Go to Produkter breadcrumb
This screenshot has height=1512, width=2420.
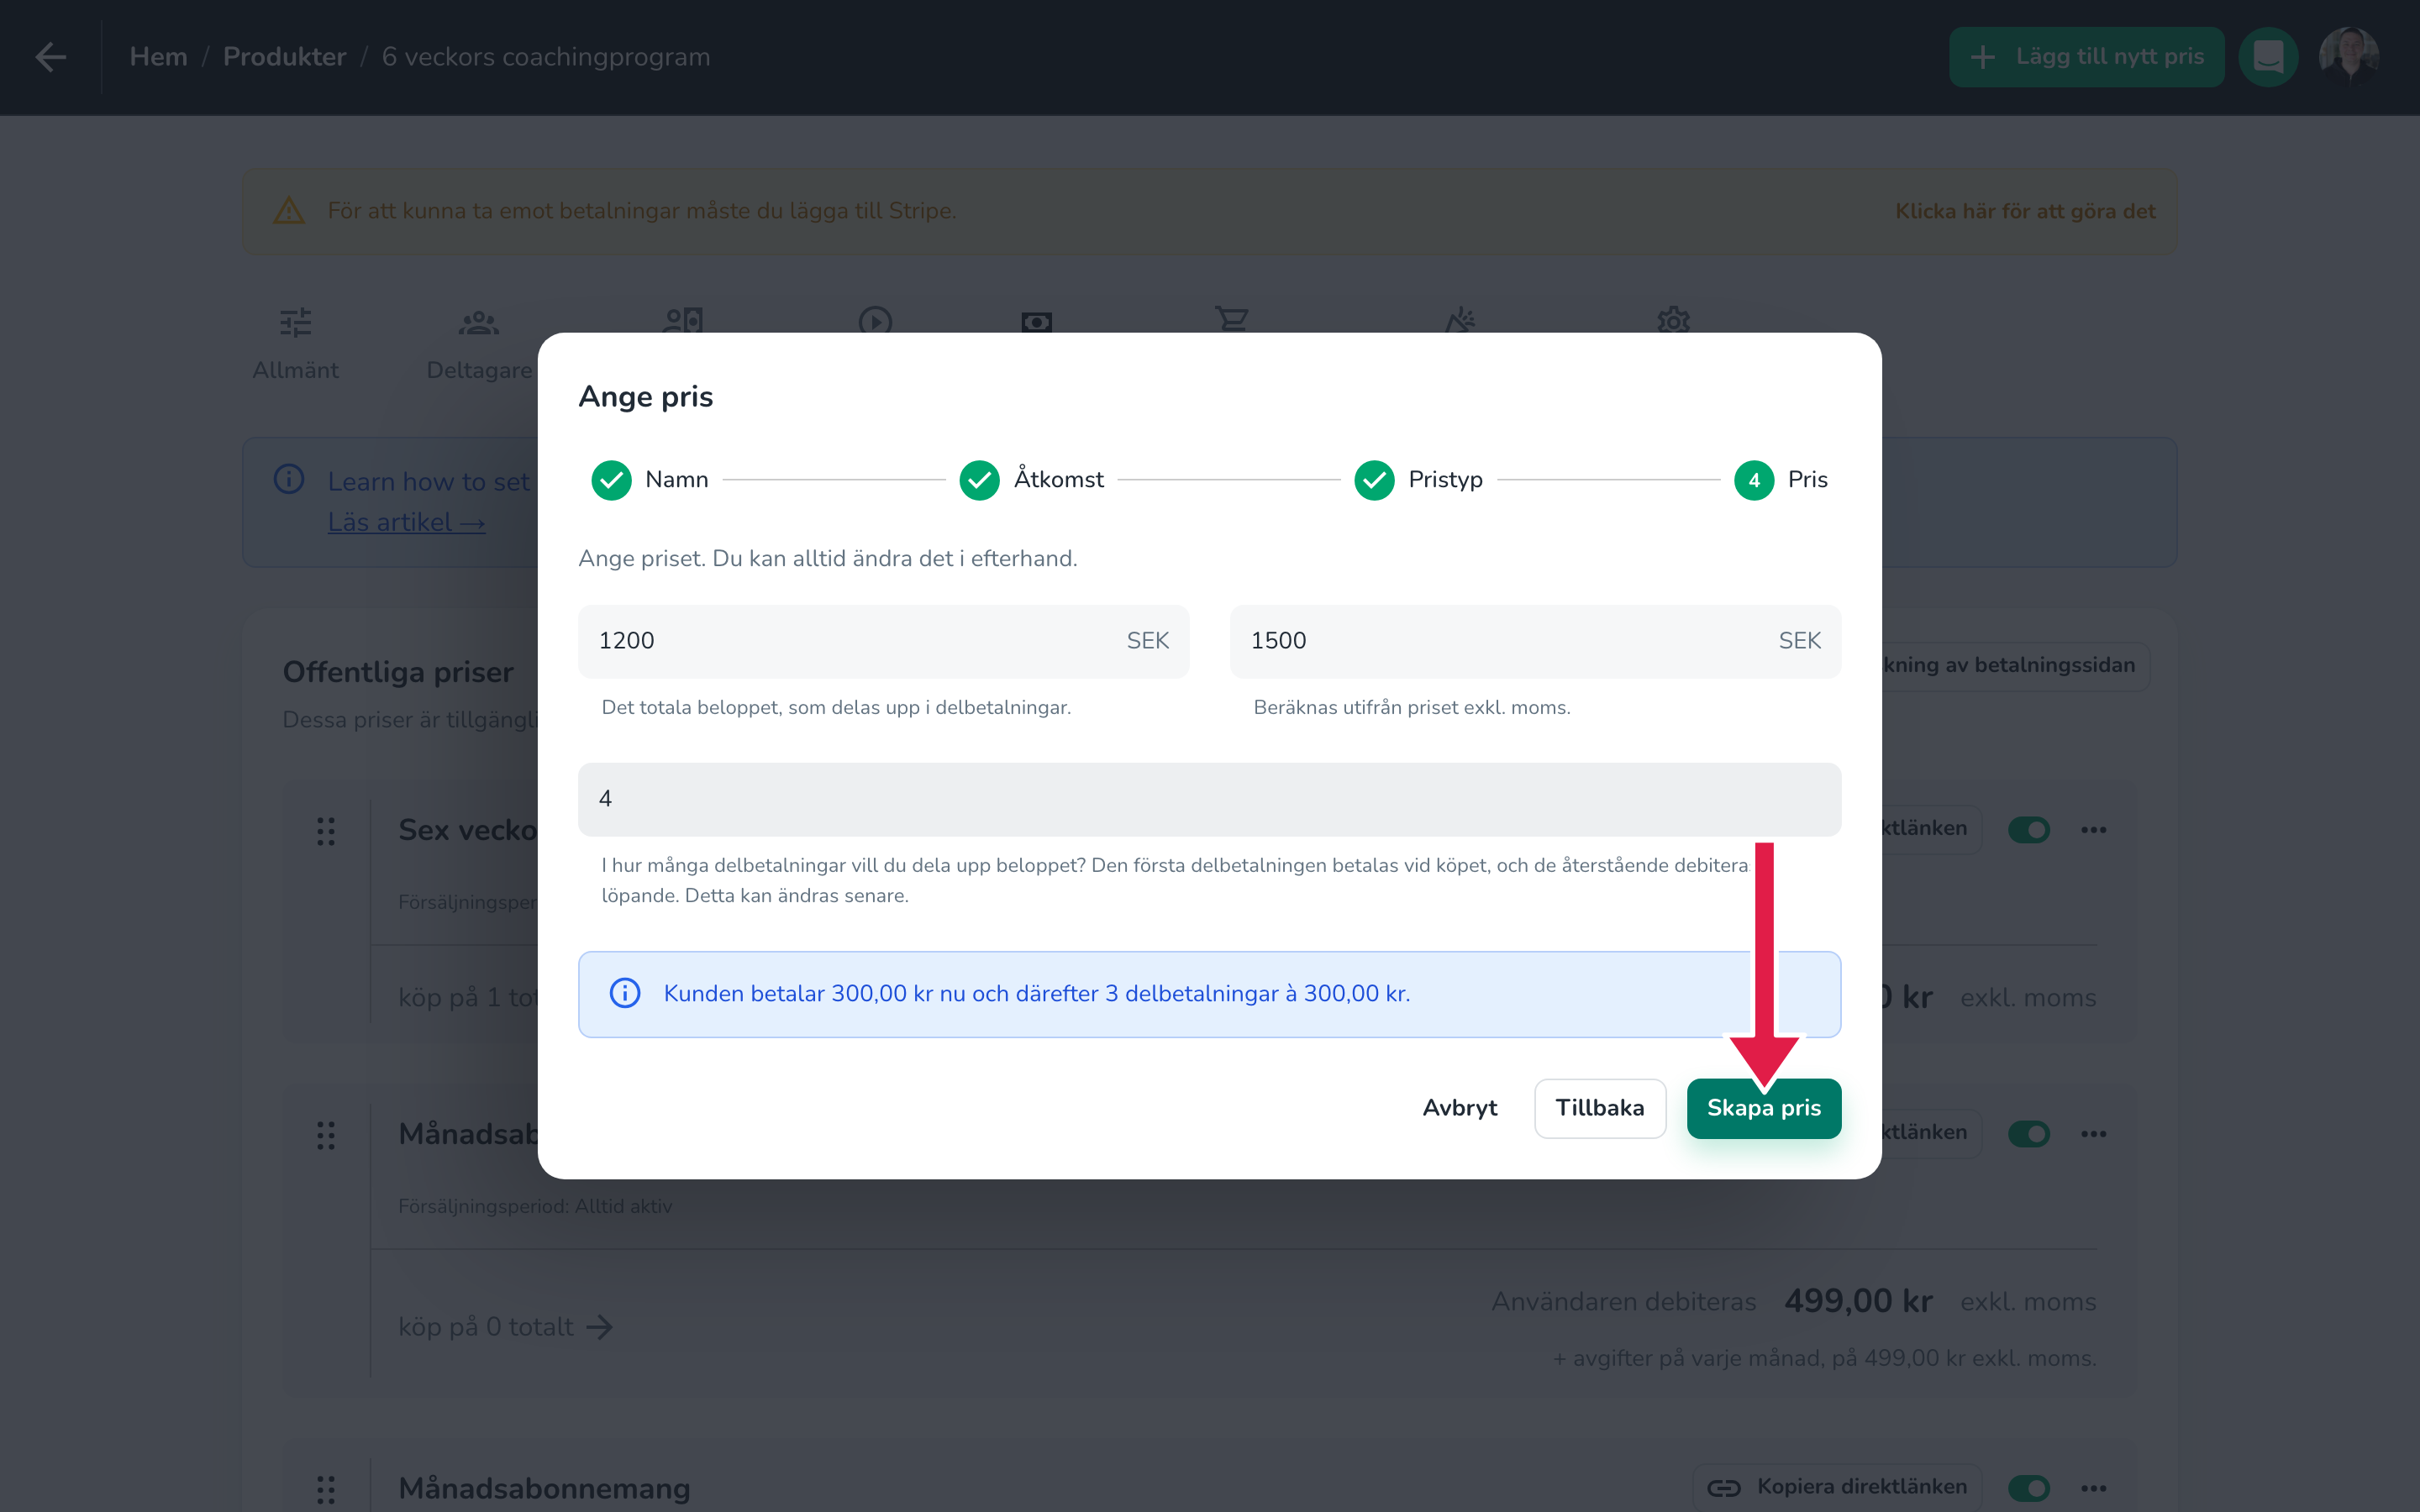click(x=284, y=57)
